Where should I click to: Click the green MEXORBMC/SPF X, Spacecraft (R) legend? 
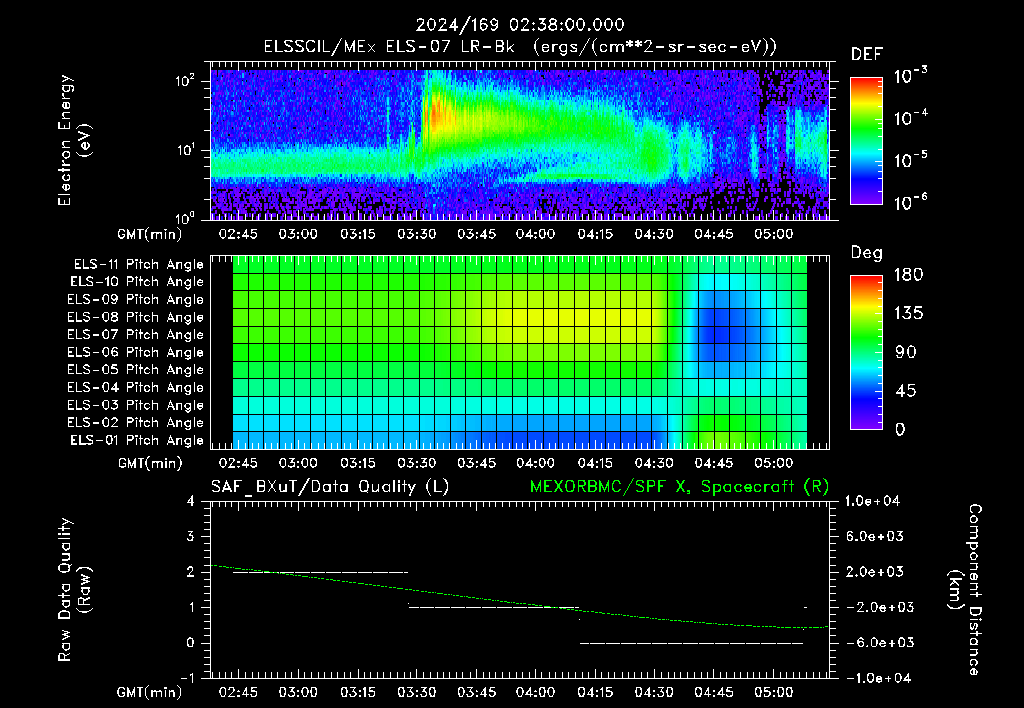pyautogui.click(x=679, y=487)
